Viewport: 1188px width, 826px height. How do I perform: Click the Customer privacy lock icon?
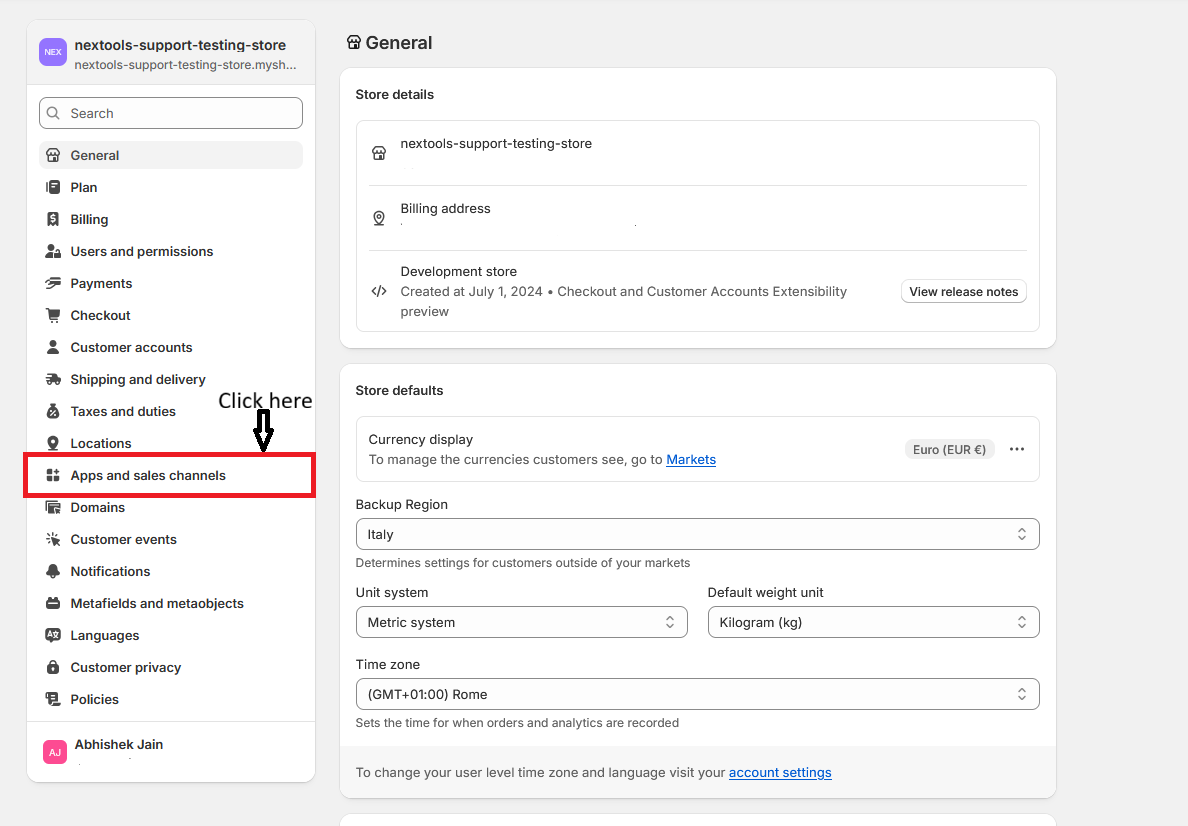point(53,667)
